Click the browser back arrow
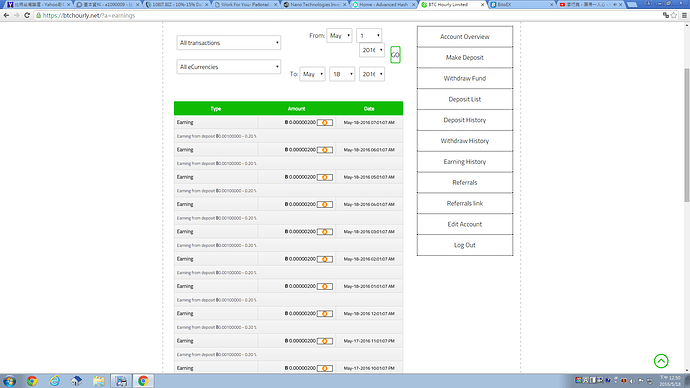 point(6,15)
